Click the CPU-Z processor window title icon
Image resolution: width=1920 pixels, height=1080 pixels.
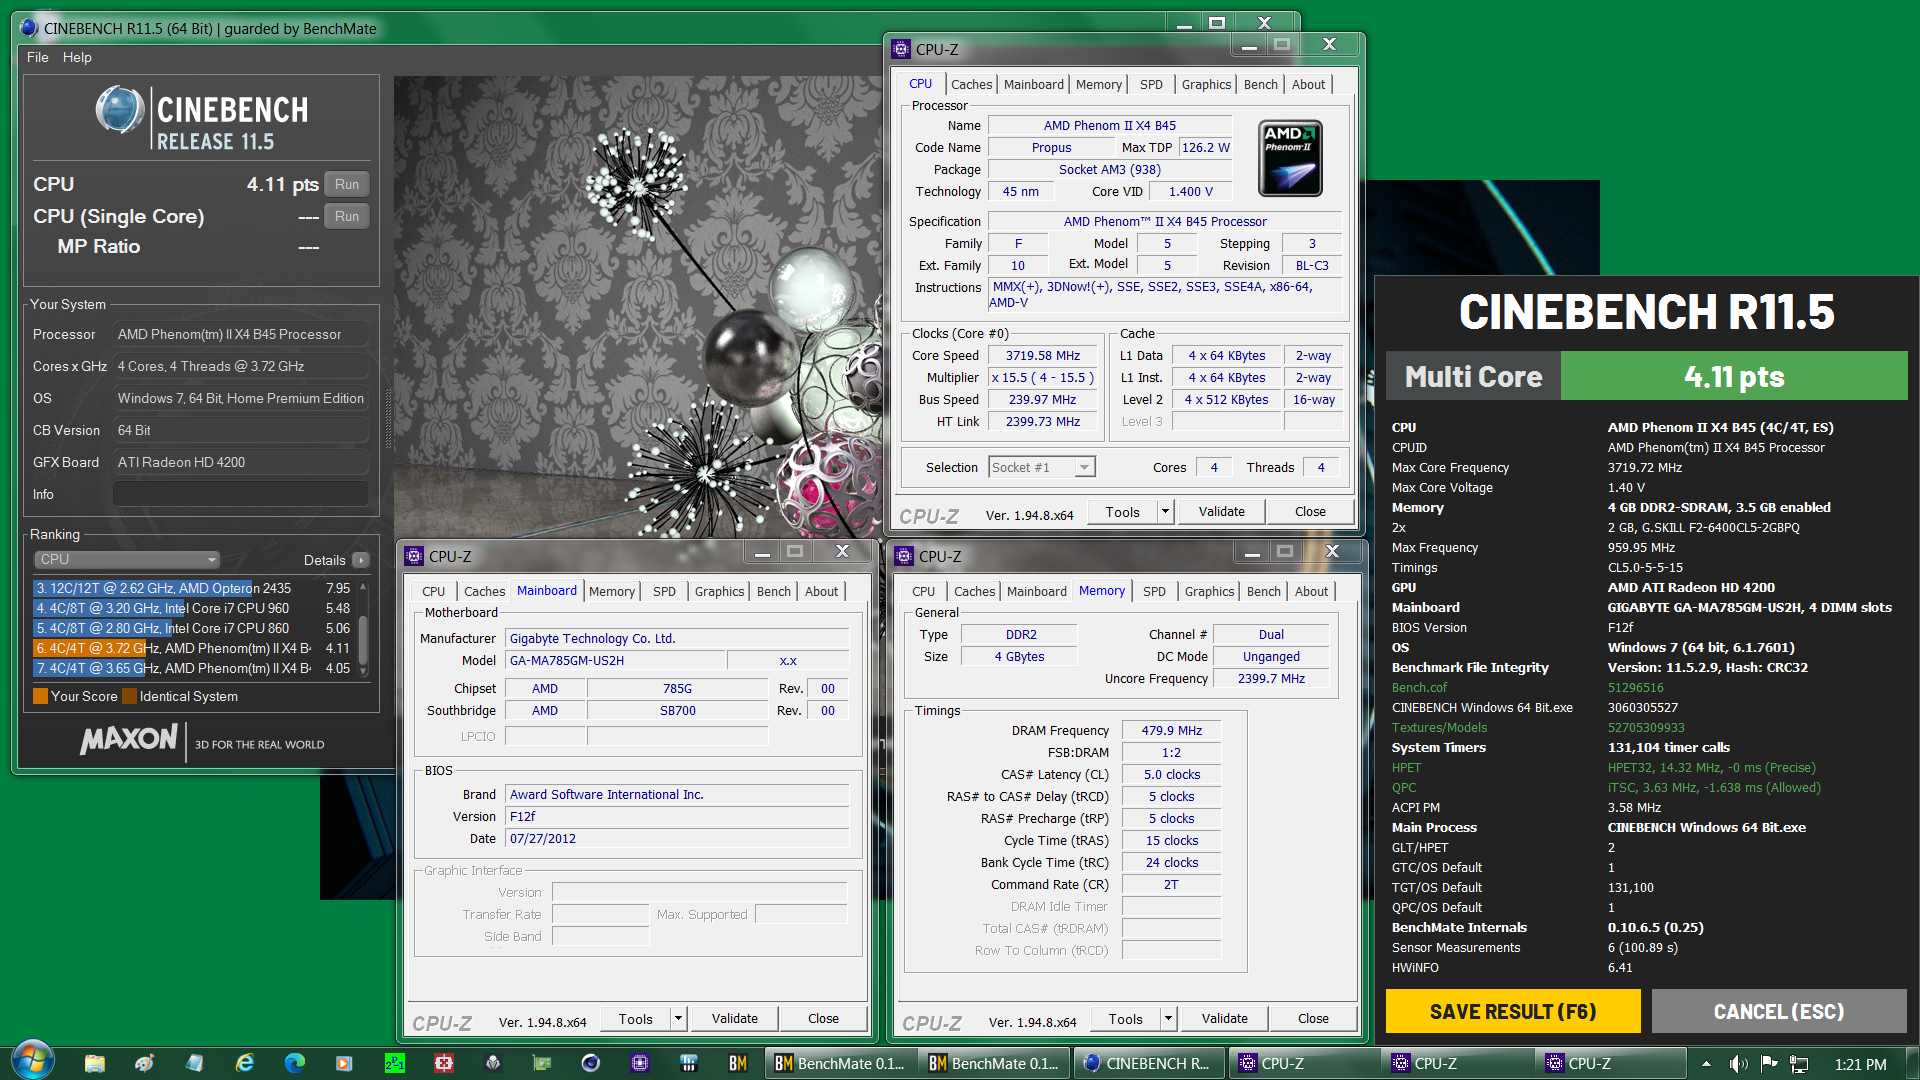pos(901,49)
